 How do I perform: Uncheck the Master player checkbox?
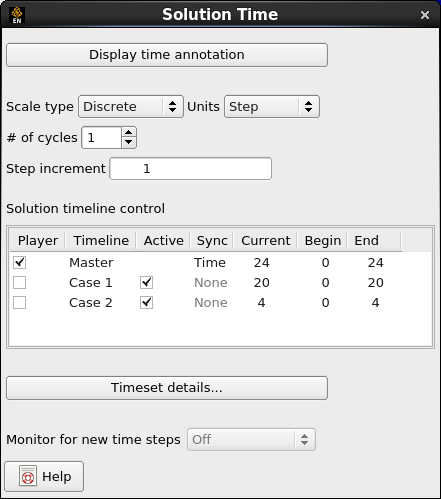19,263
